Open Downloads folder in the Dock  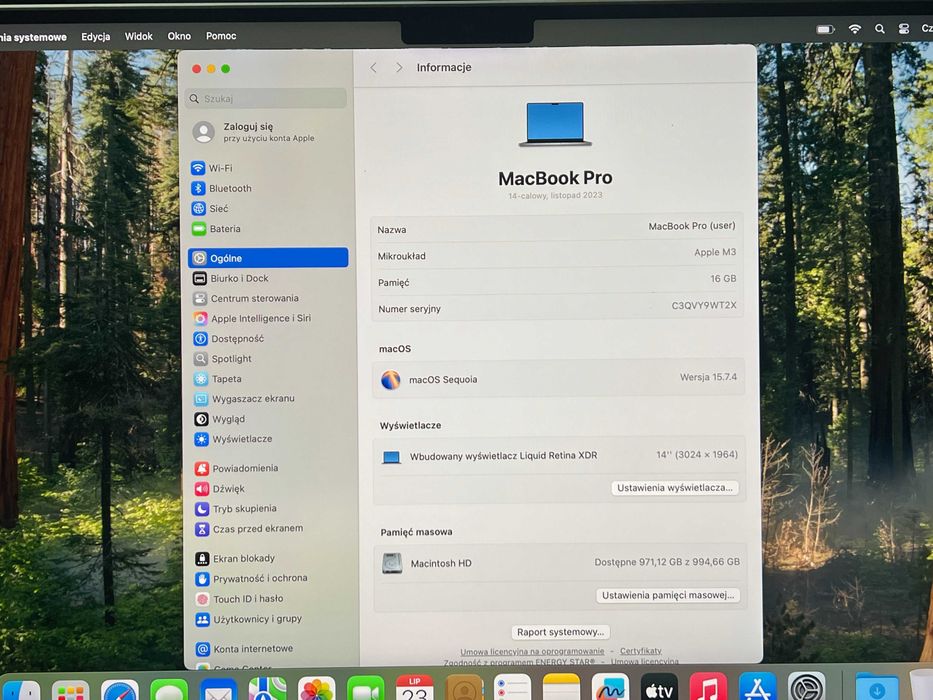coord(876,688)
